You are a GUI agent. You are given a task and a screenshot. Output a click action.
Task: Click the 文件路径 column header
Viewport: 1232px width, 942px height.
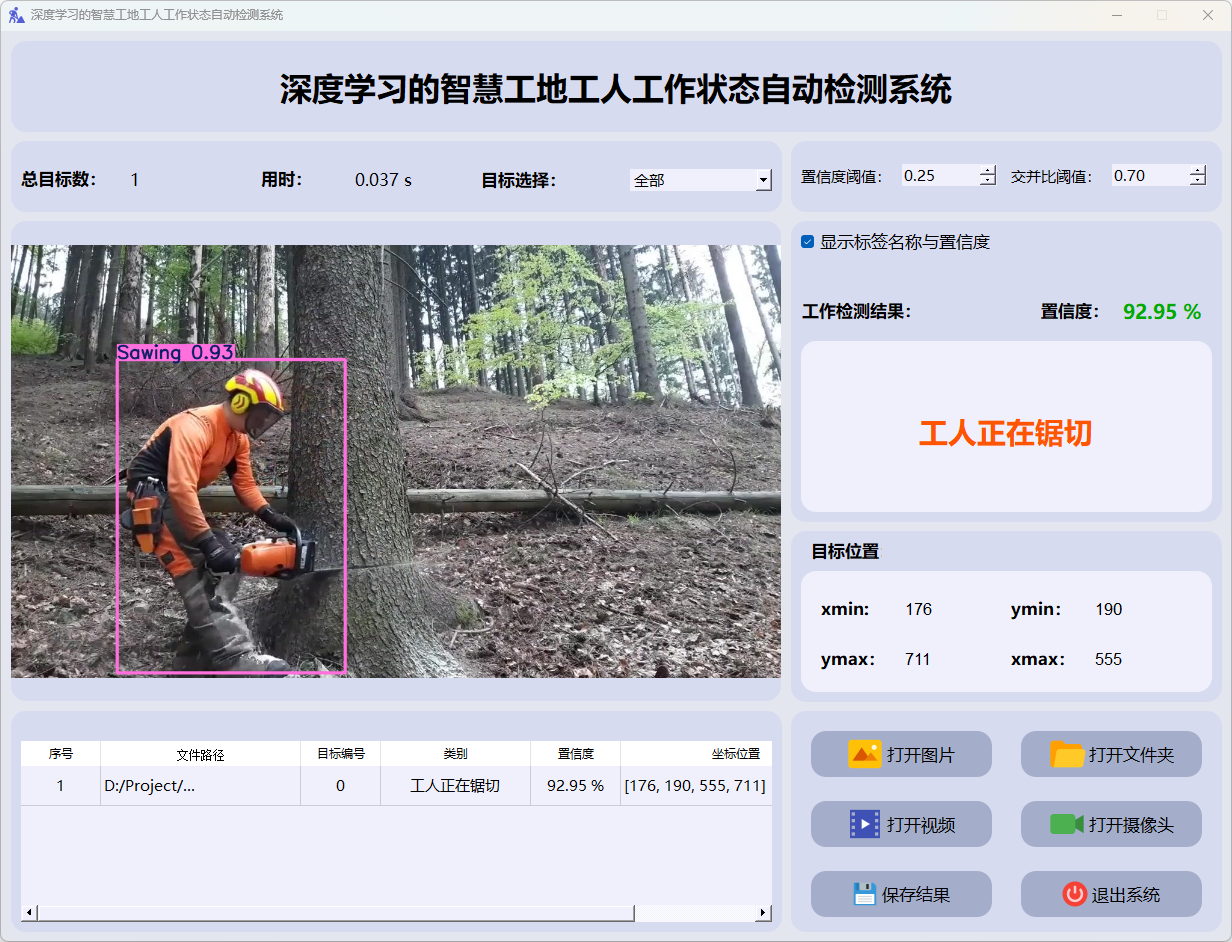pyautogui.click(x=200, y=754)
